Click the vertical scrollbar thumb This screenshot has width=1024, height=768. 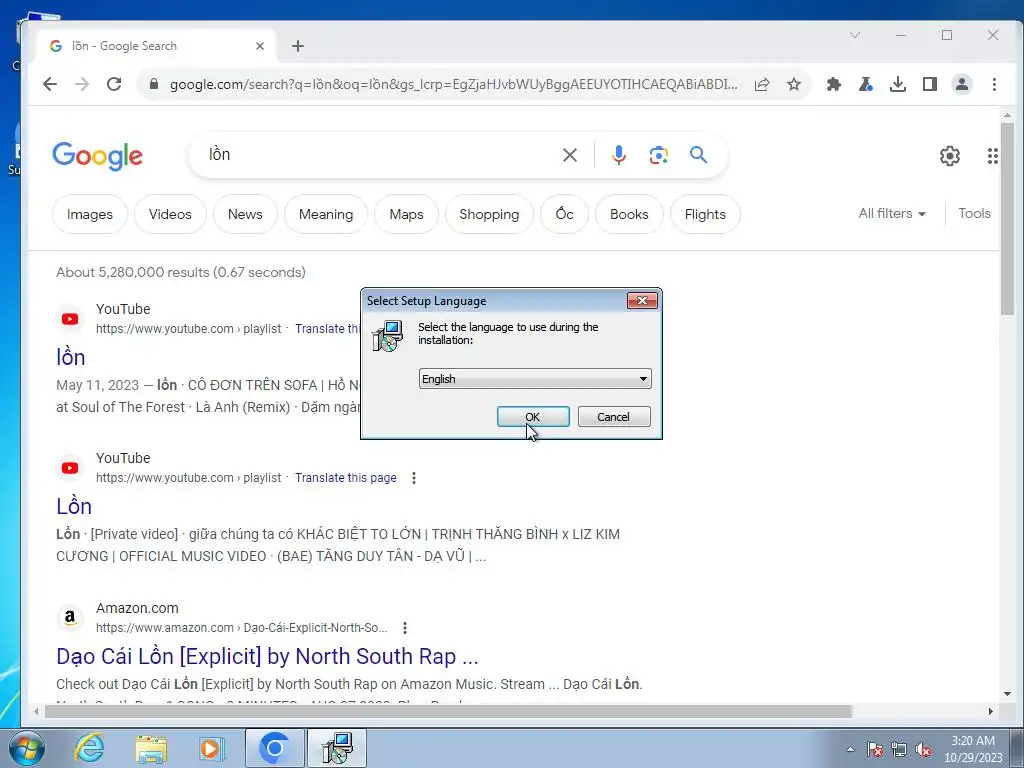1007,219
